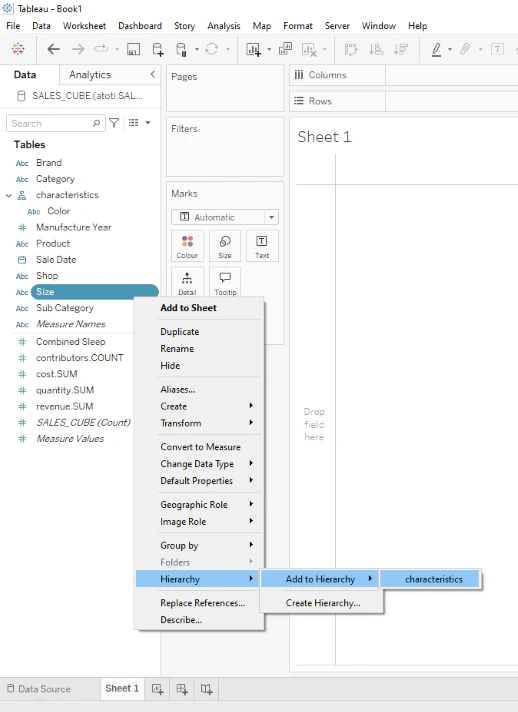This screenshot has height=712, width=518.
Task: Click the Clear Sheet toolbar icon
Action: pos(309,49)
